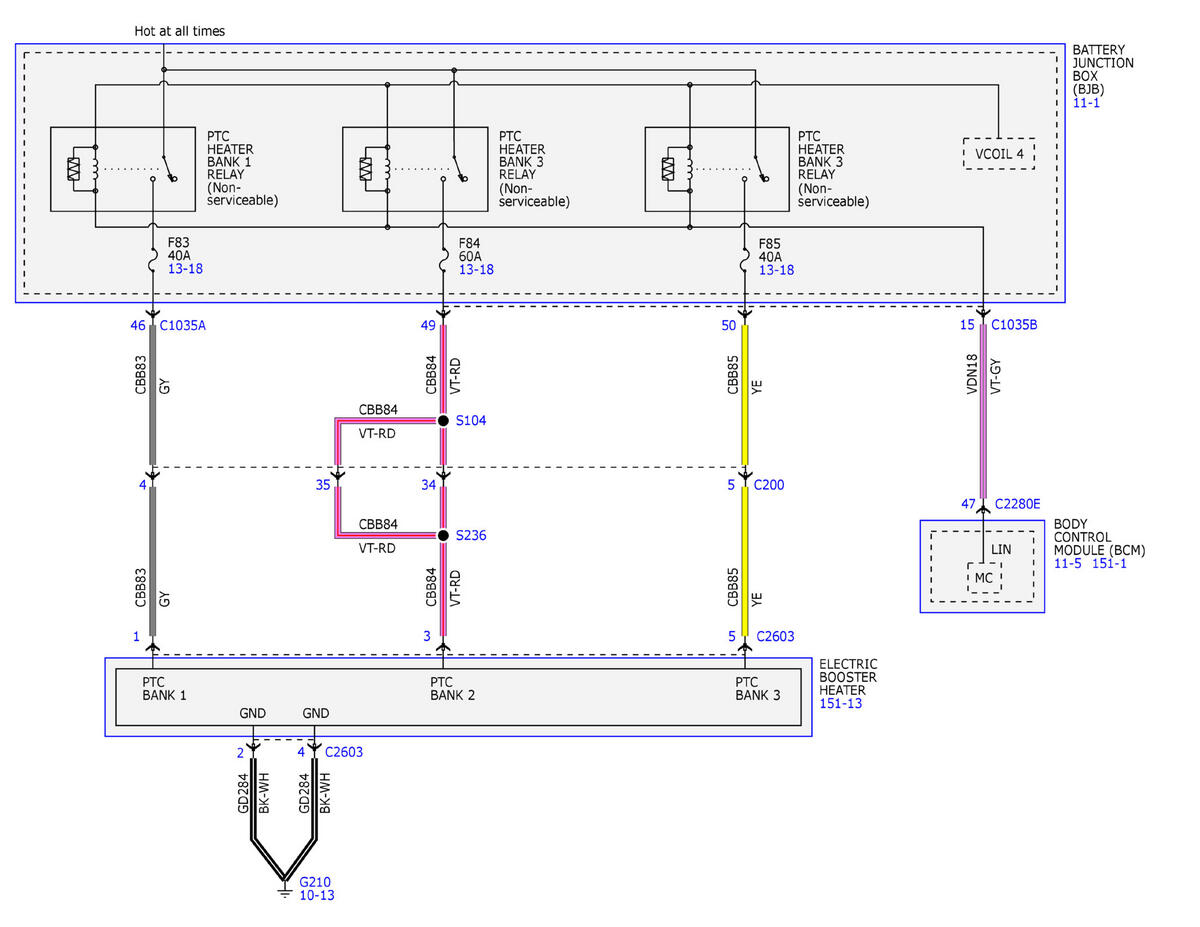Follow the 11-5 link under Body Control Module
Image resolution: width=1200 pixels, height=927 pixels.
[x=1067, y=564]
